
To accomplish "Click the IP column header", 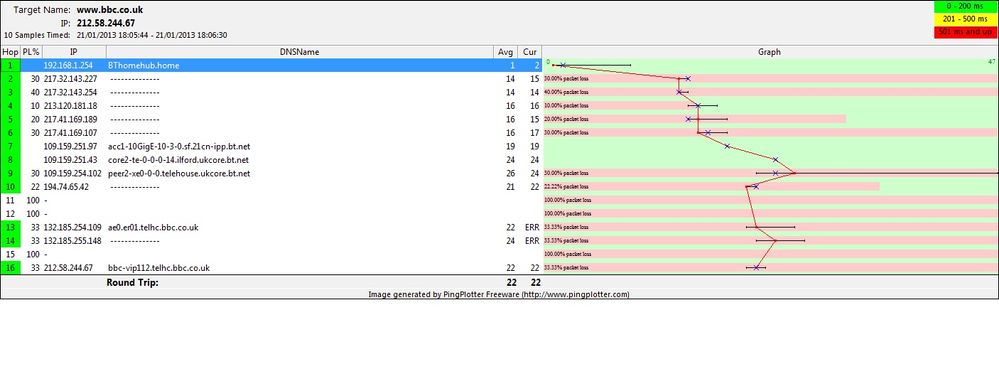I will pyautogui.click(x=73, y=52).
